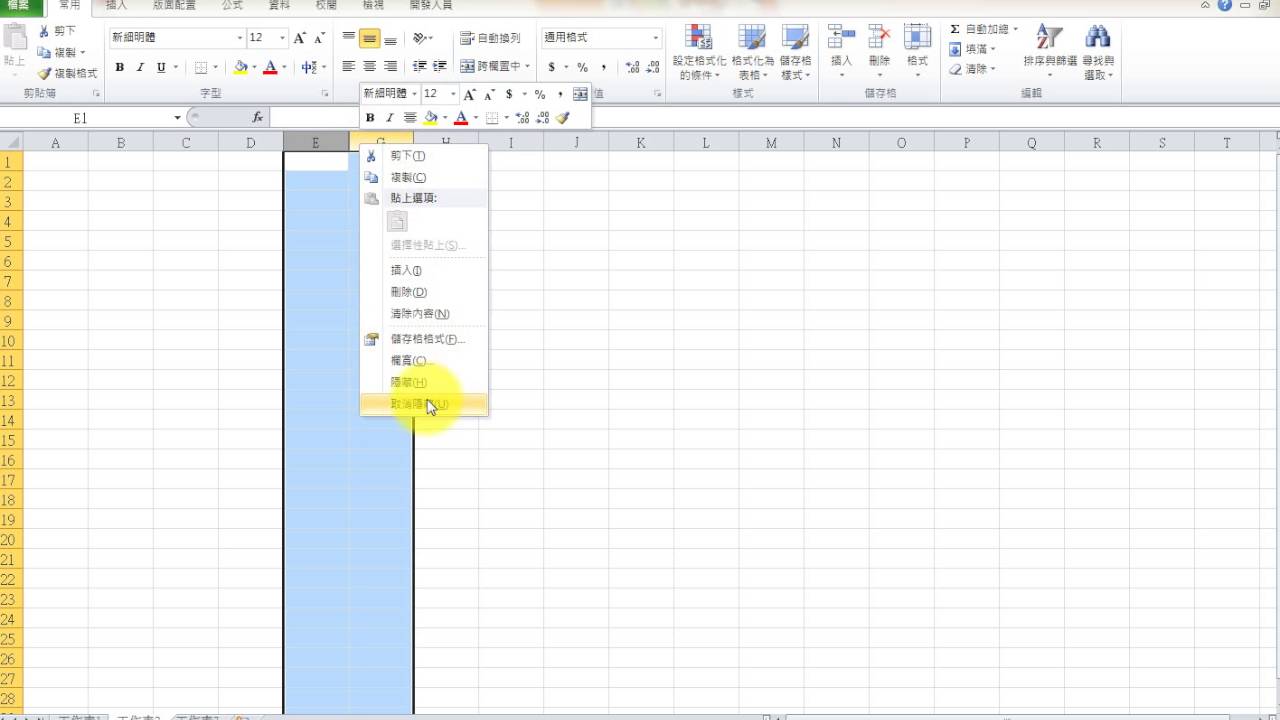Increase decimal in the mini toolbar
The height and width of the screenshot is (720, 1280).
pyautogui.click(x=522, y=118)
